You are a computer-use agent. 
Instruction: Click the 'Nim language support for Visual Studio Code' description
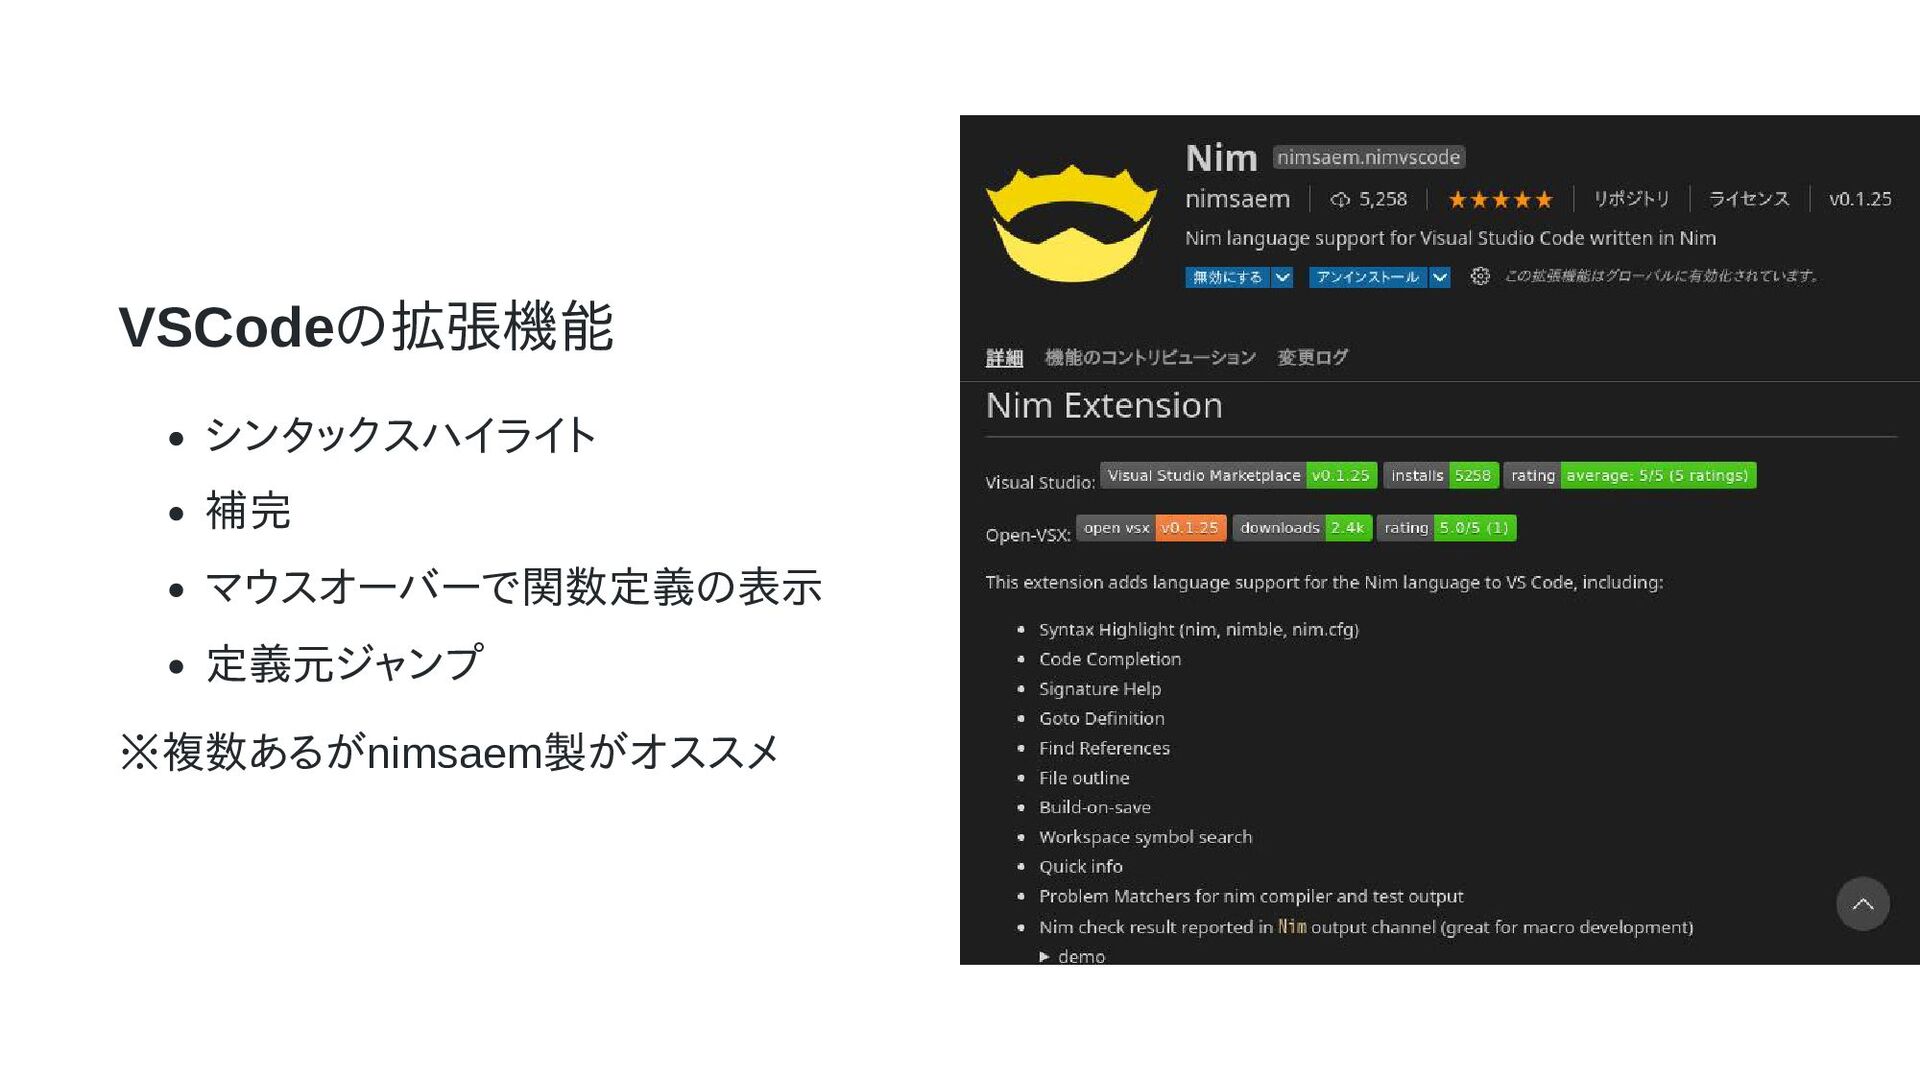[x=1450, y=238]
